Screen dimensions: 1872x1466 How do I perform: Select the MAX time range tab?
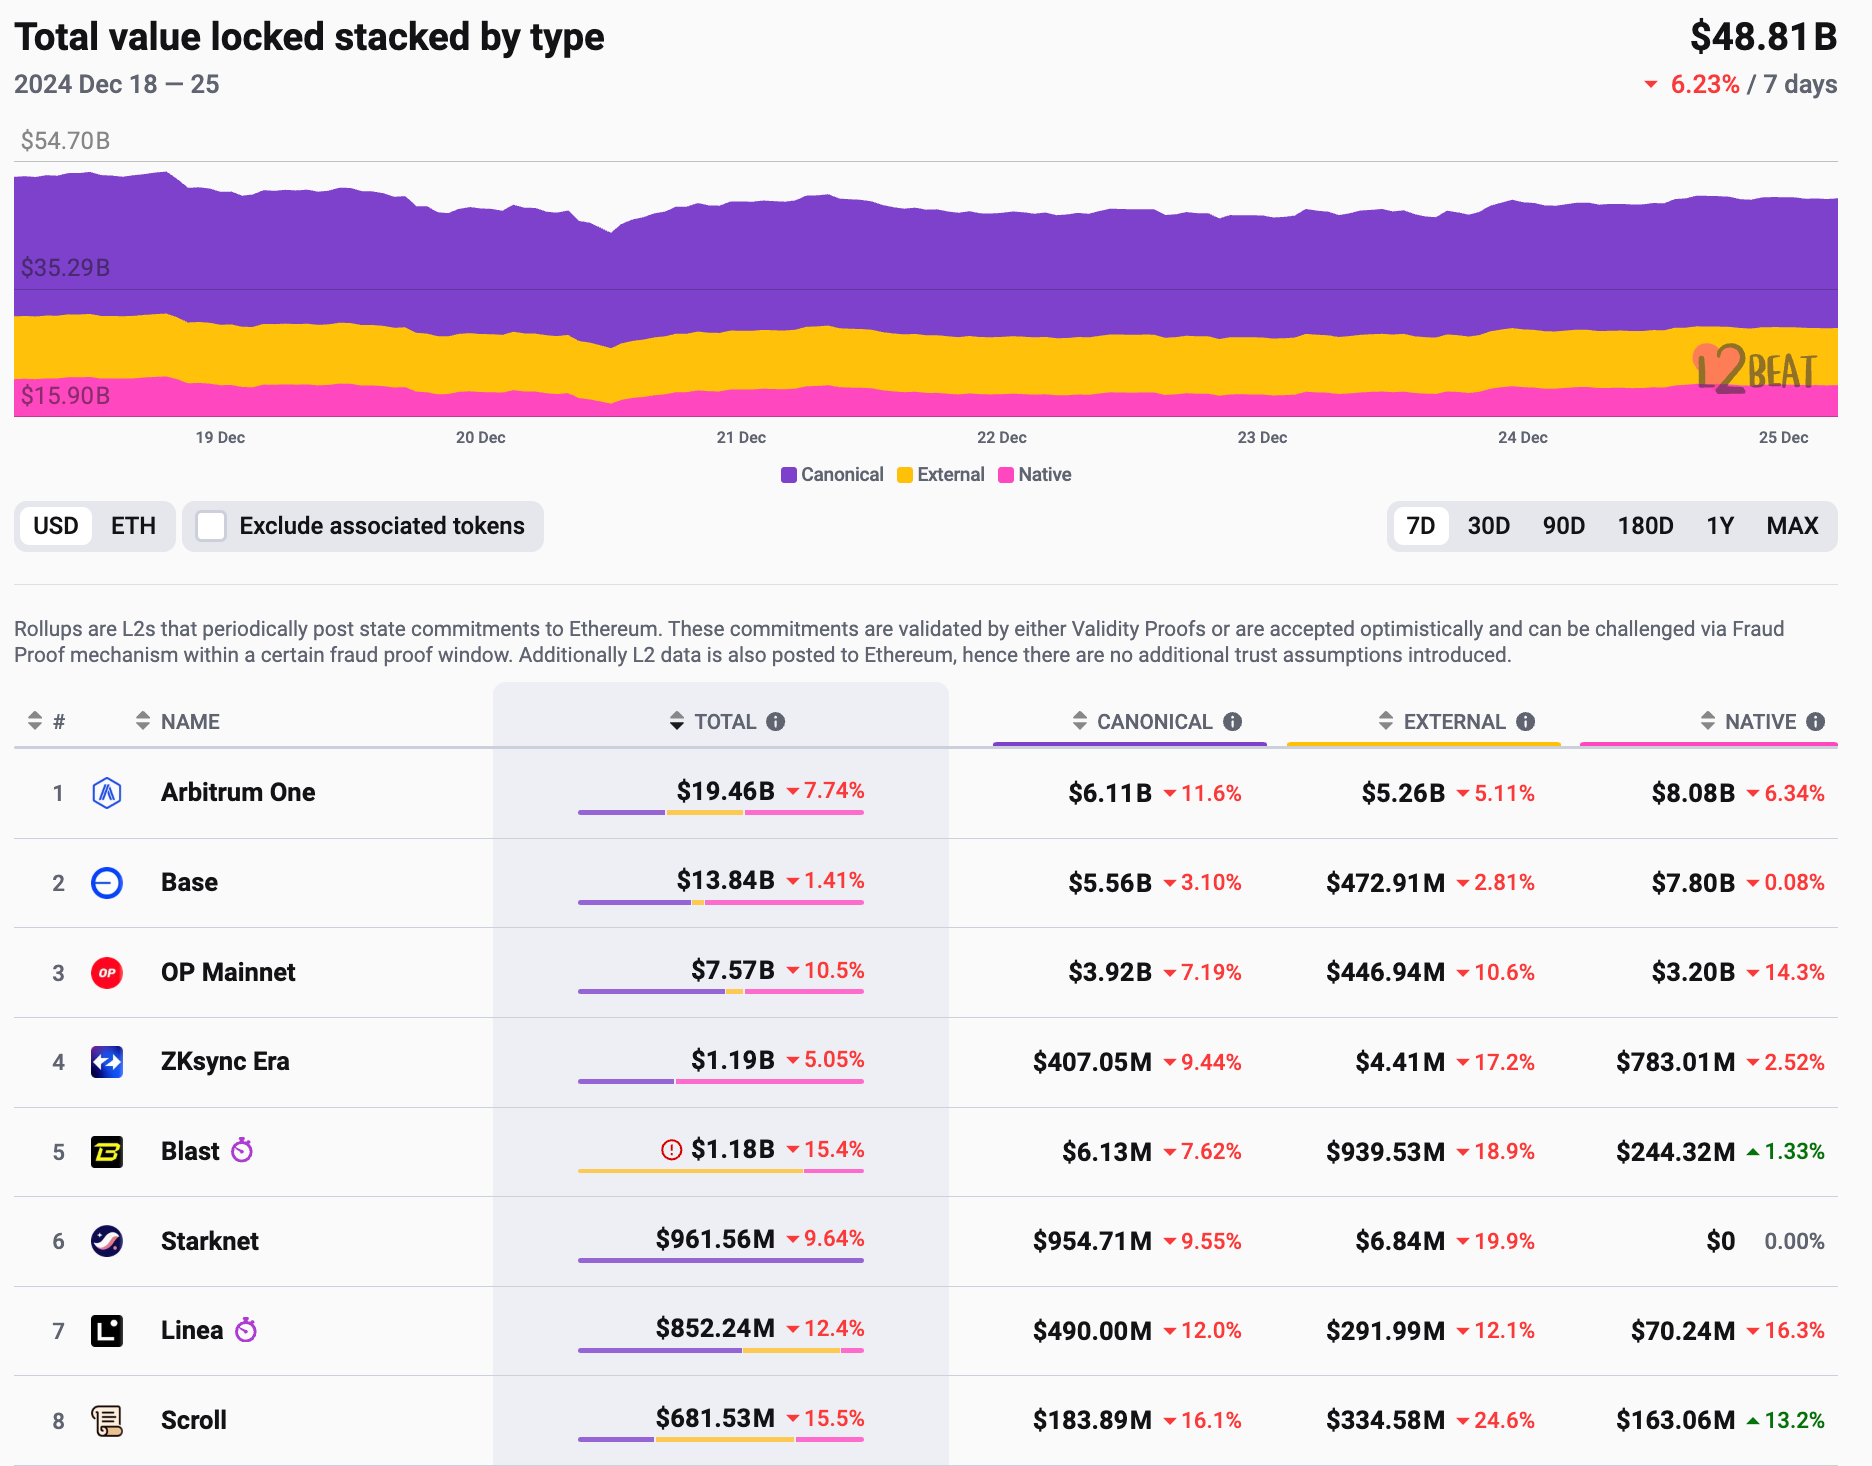click(x=1792, y=526)
